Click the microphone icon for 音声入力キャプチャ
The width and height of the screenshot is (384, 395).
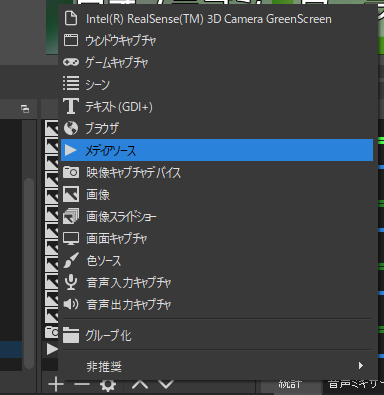pos(71,282)
